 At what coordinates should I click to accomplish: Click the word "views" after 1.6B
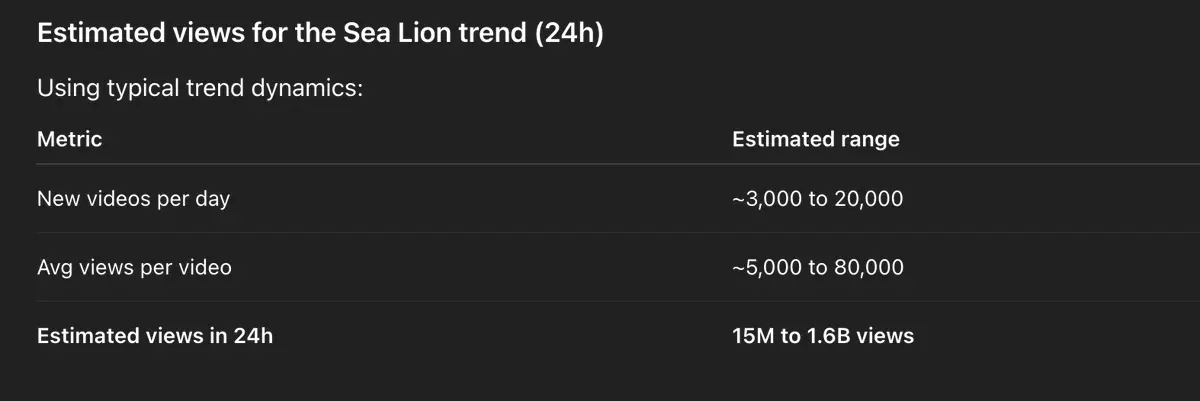[884, 336]
